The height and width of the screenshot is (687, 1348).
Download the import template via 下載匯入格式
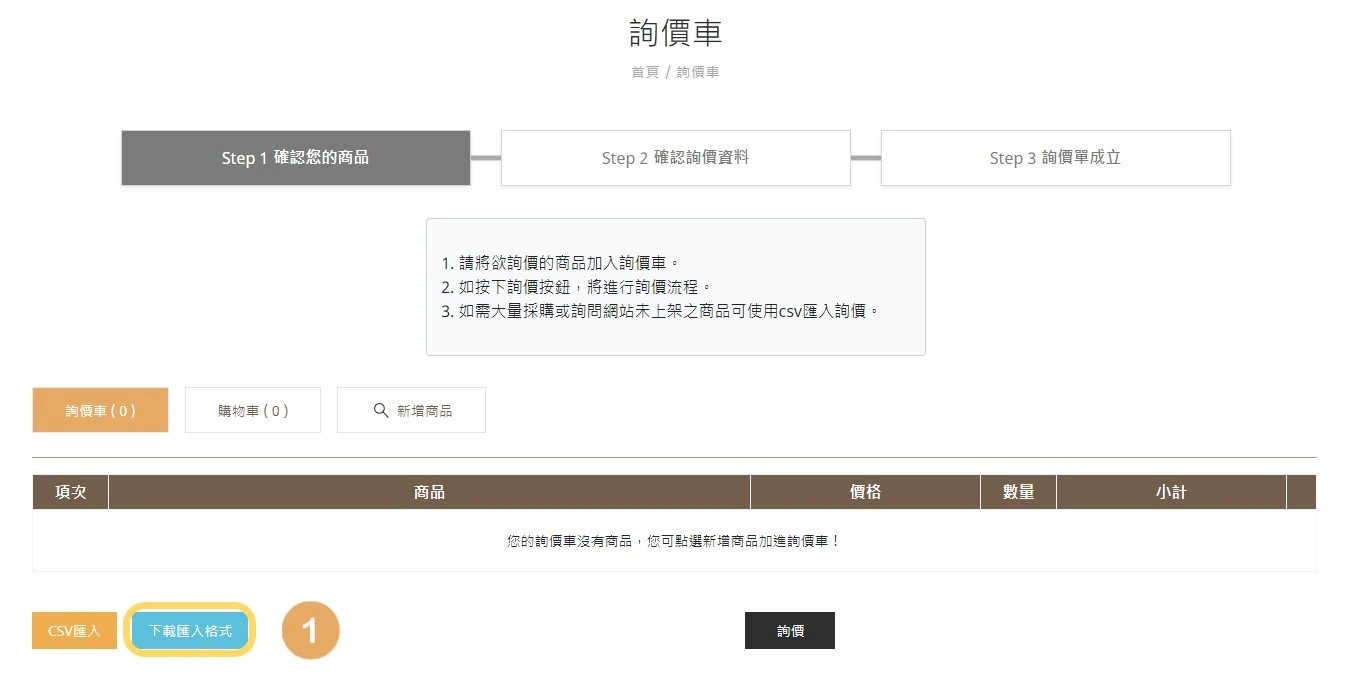pos(189,630)
